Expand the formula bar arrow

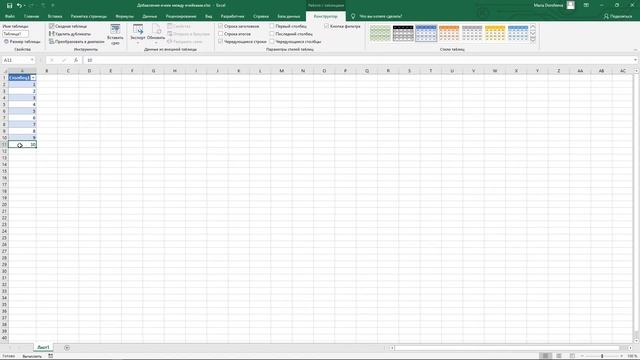click(x=636, y=60)
